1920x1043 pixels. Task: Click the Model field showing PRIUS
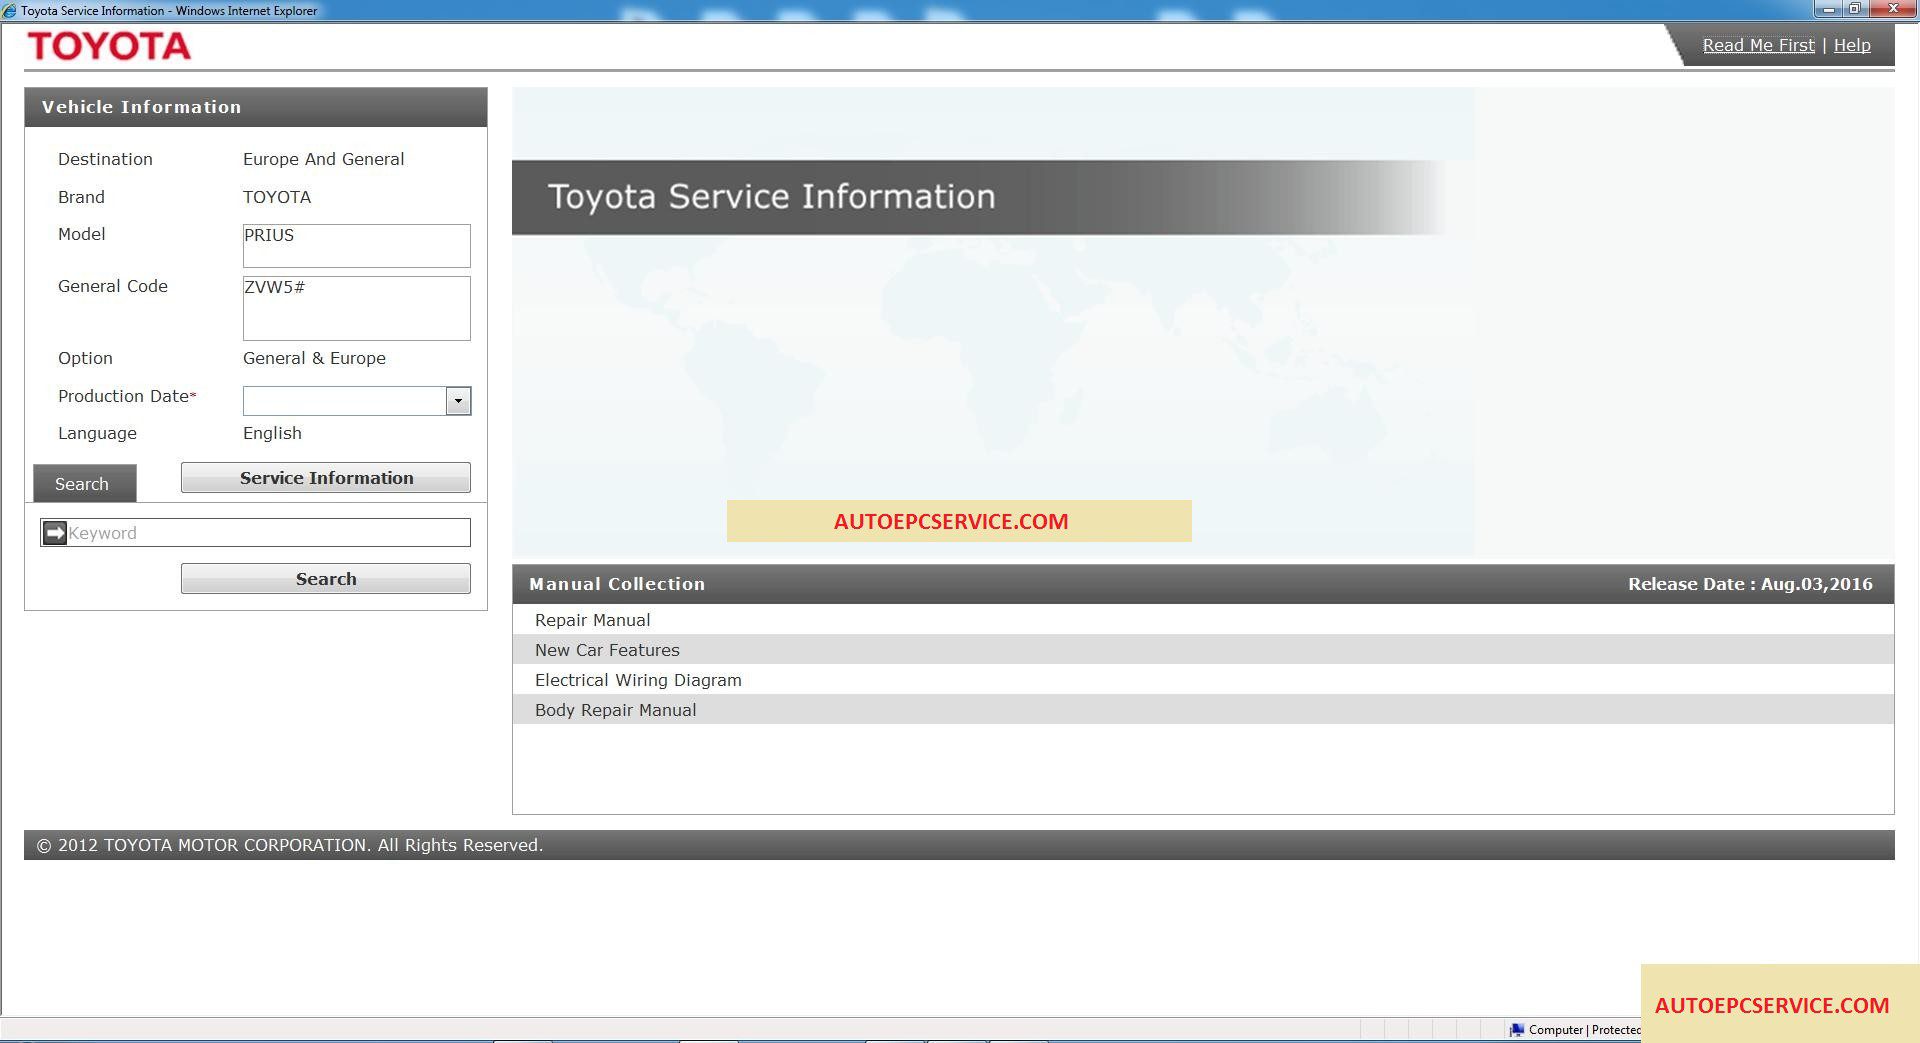coord(356,246)
